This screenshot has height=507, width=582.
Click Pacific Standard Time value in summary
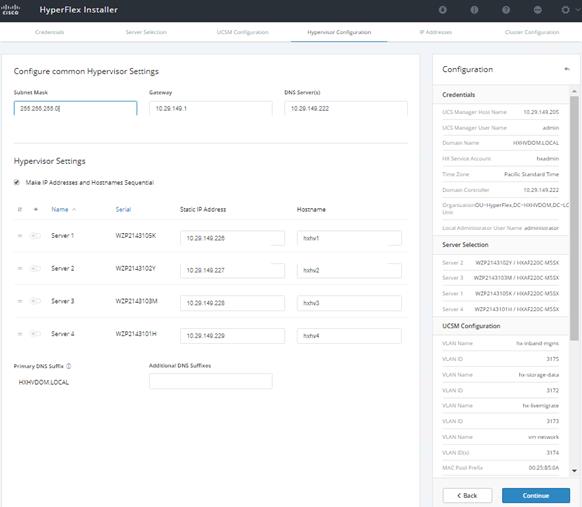click(531, 174)
